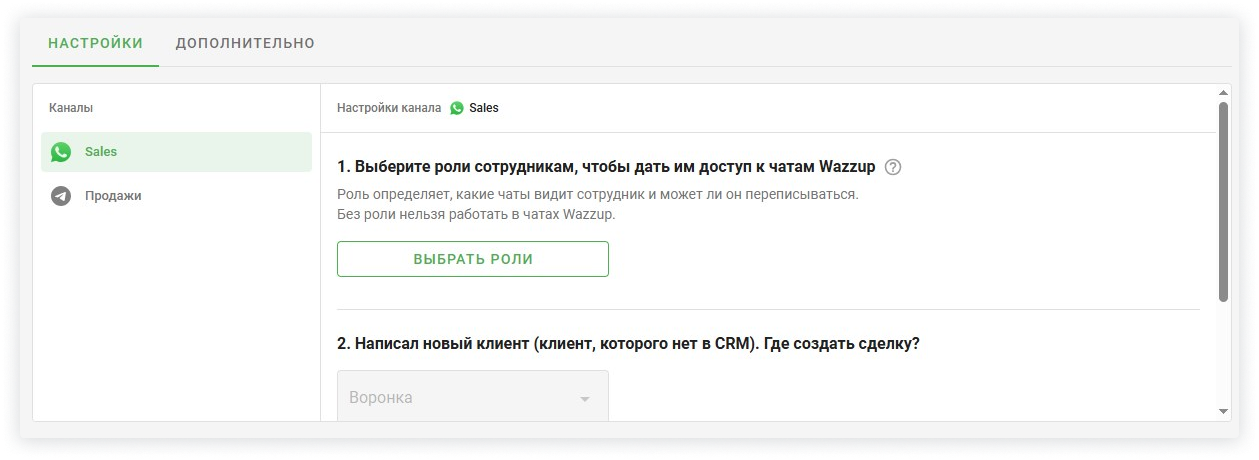Click the scrollbar down arrow
The width and height of the screenshot is (1259, 460).
coord(1223,411)
